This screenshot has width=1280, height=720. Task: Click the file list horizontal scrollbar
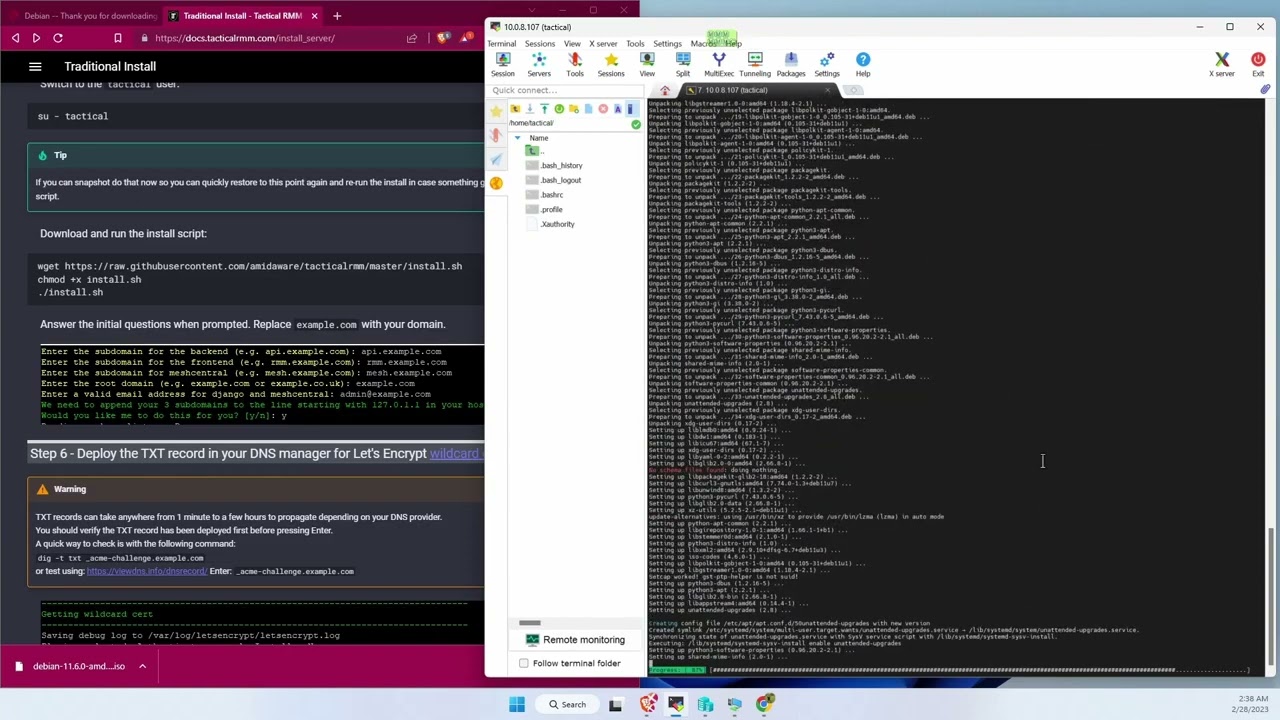click(x=530, y=622)
